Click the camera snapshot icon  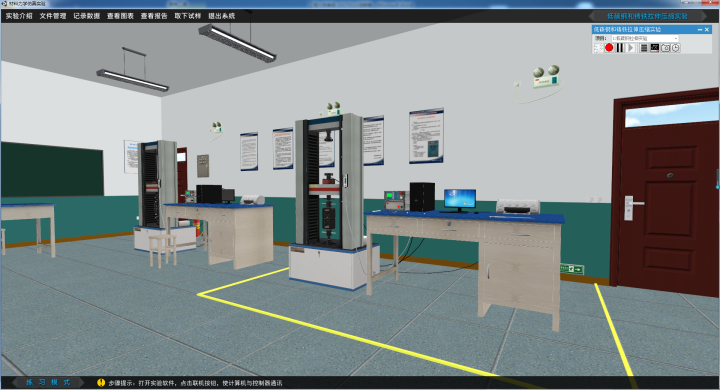tap(665, 48)
